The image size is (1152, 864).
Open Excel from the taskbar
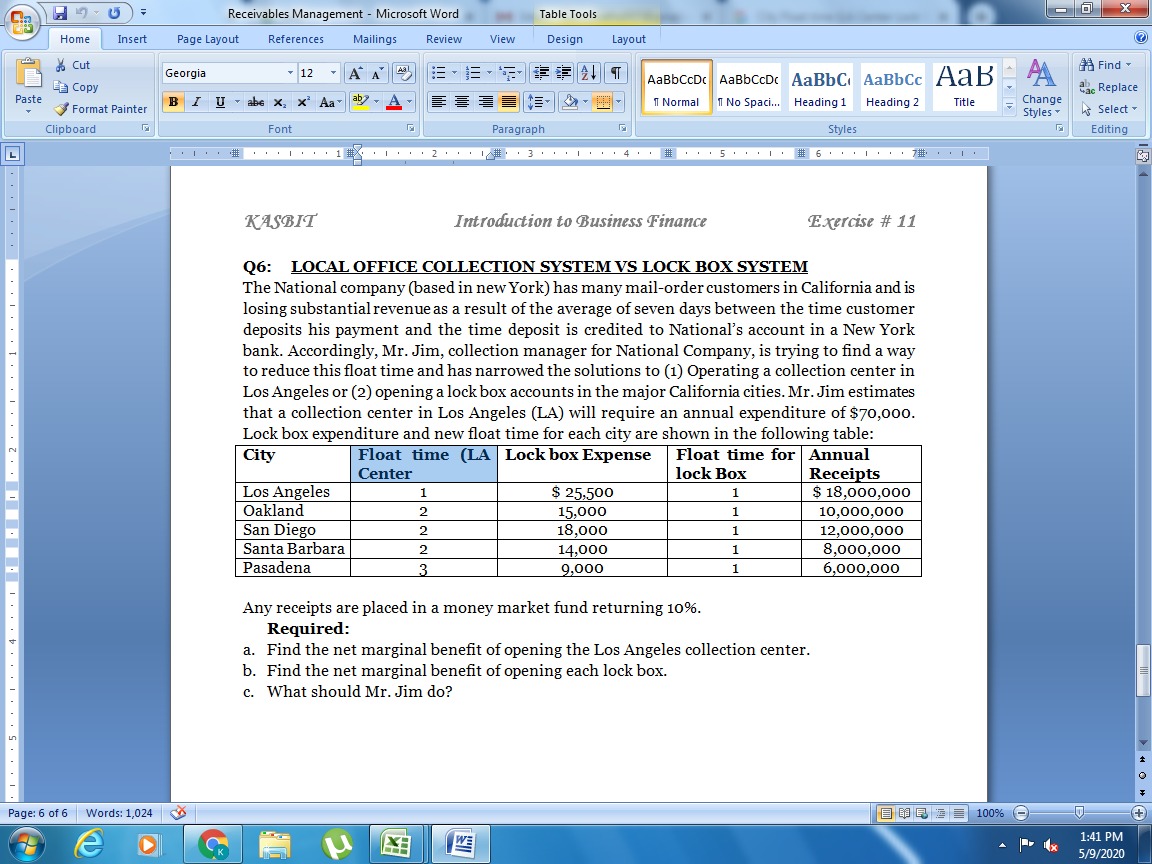click(397, 844)
